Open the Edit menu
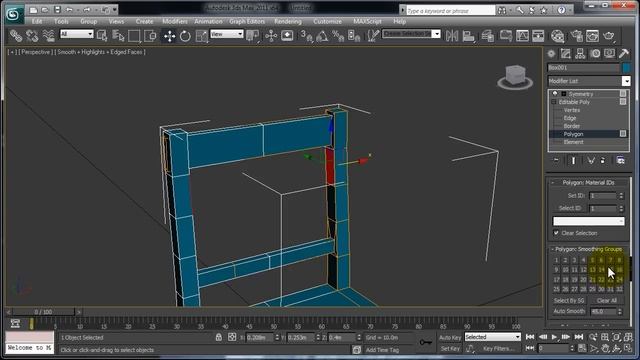Viewport: 640px width, 360px height. (37, 21)
